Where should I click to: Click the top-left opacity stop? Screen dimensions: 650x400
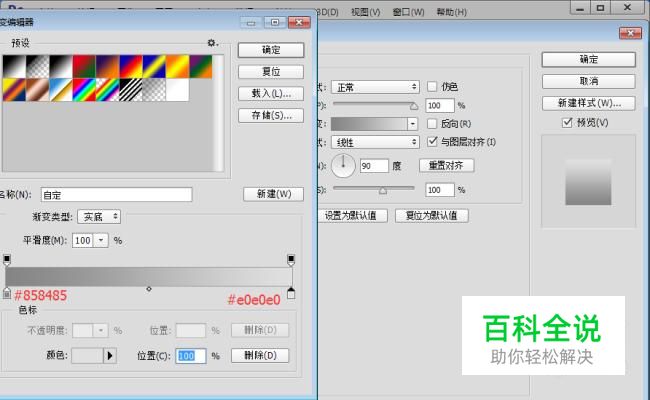tap(7, 259)
